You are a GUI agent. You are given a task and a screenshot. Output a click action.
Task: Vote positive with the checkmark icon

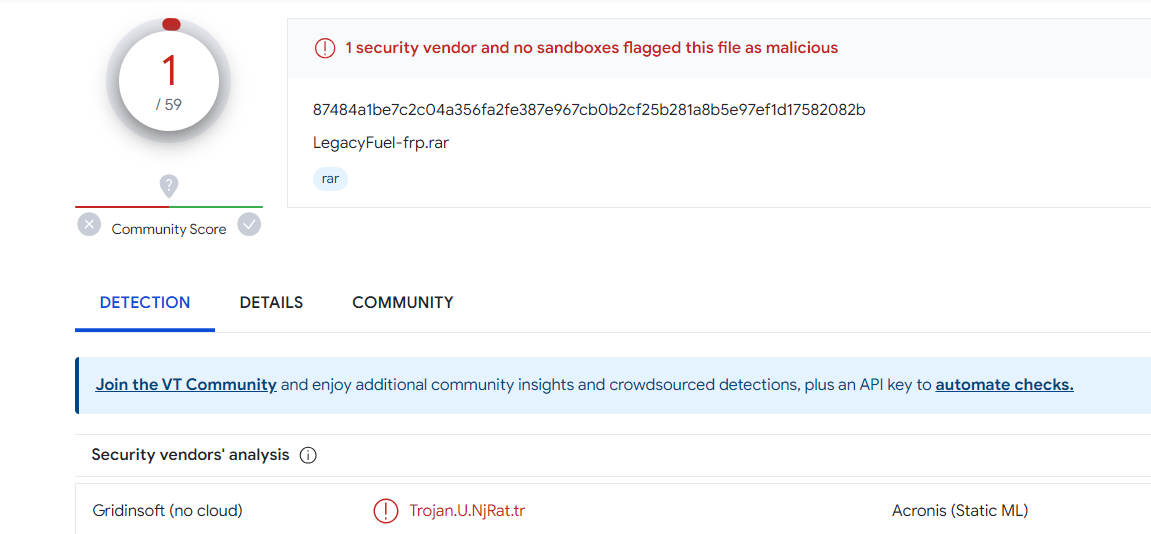249,225
